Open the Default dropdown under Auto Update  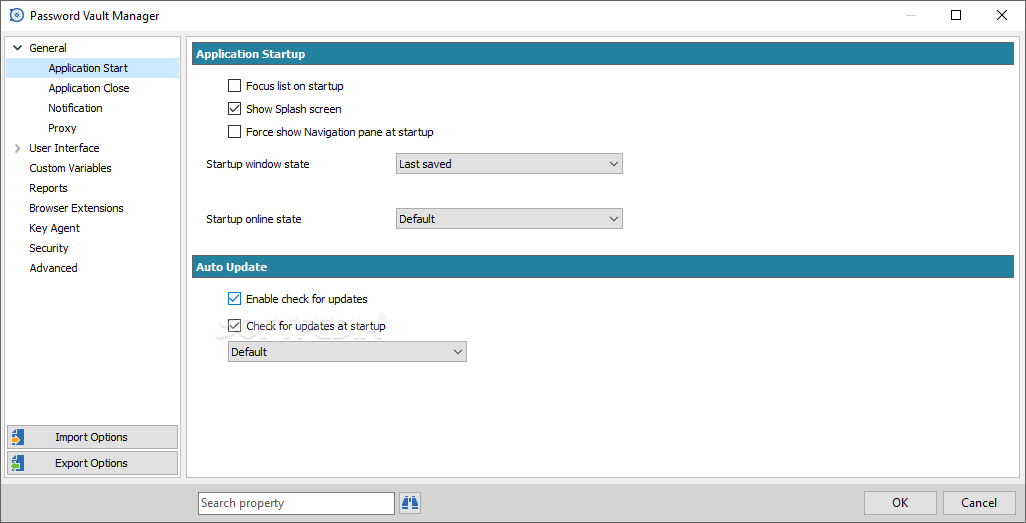pos(347,352)
